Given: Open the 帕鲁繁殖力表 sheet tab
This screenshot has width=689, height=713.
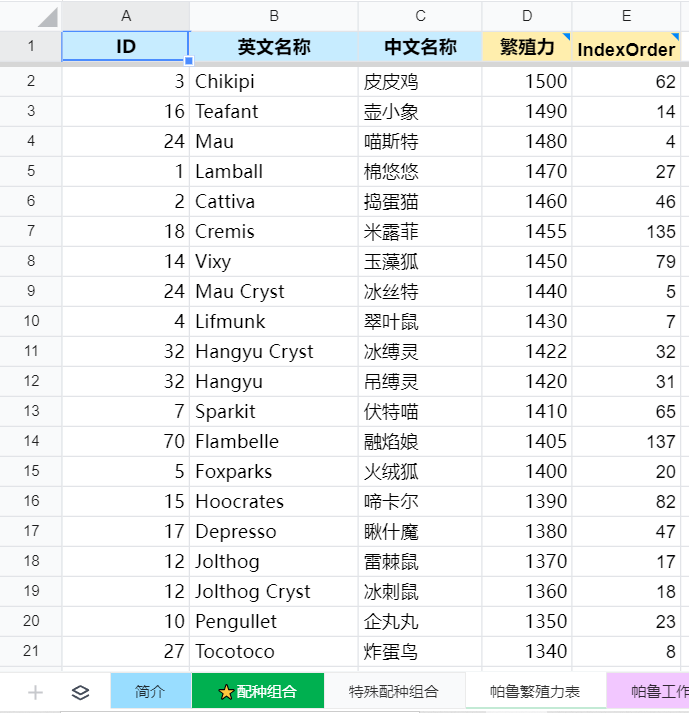Looking at the screenshot, I should tap(535, 691).
